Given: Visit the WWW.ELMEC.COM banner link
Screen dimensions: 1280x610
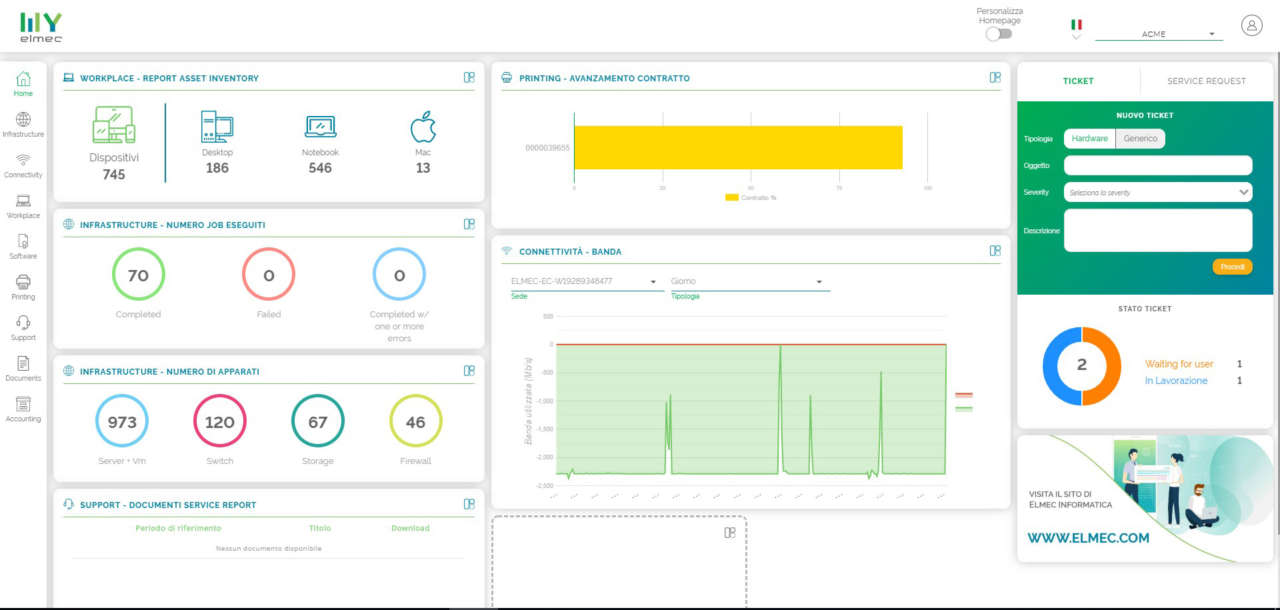Looking at the screenshot, I should (1088, 538).
